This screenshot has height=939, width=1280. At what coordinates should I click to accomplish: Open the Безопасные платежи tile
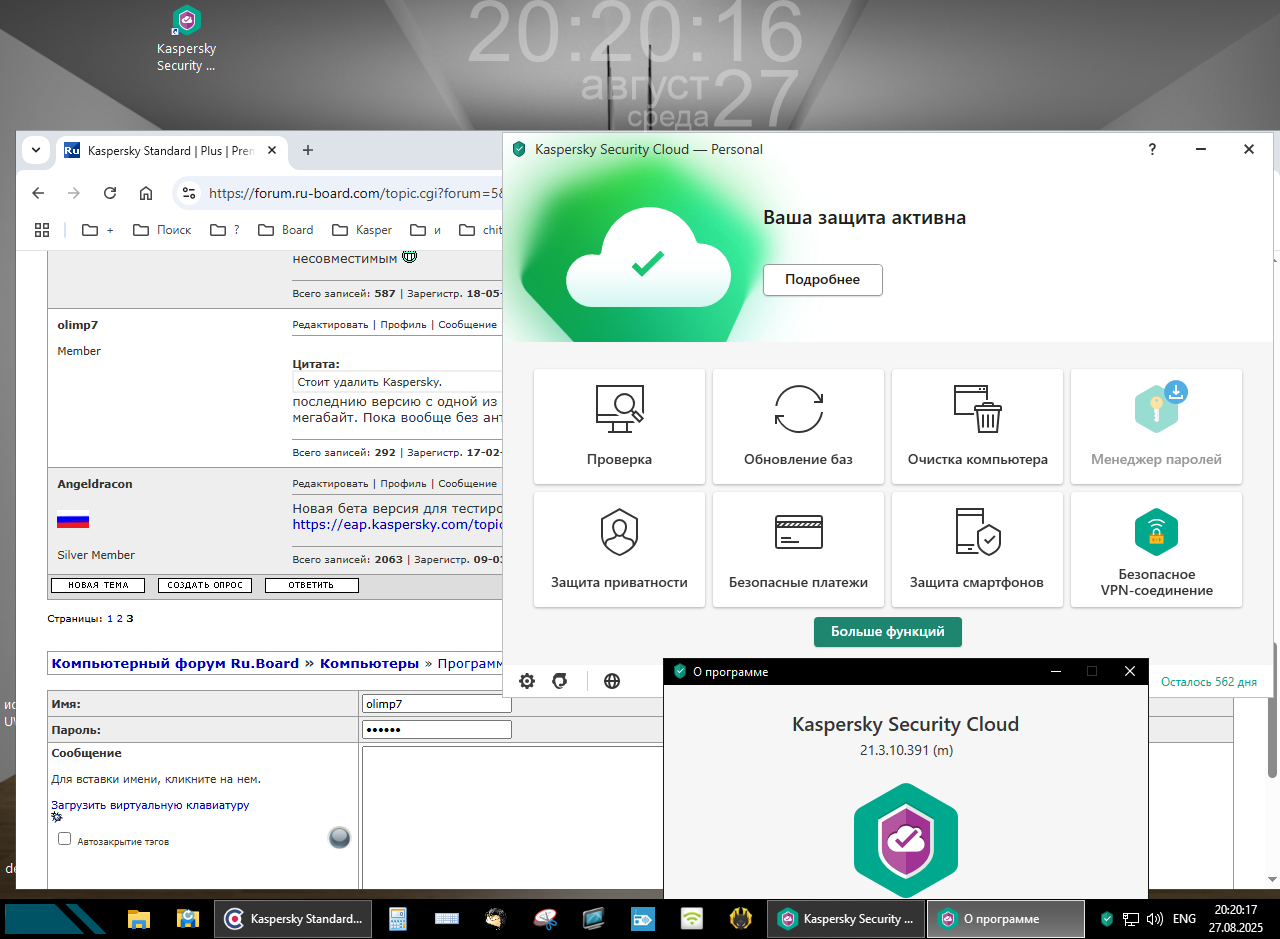(x=798, y=549)
